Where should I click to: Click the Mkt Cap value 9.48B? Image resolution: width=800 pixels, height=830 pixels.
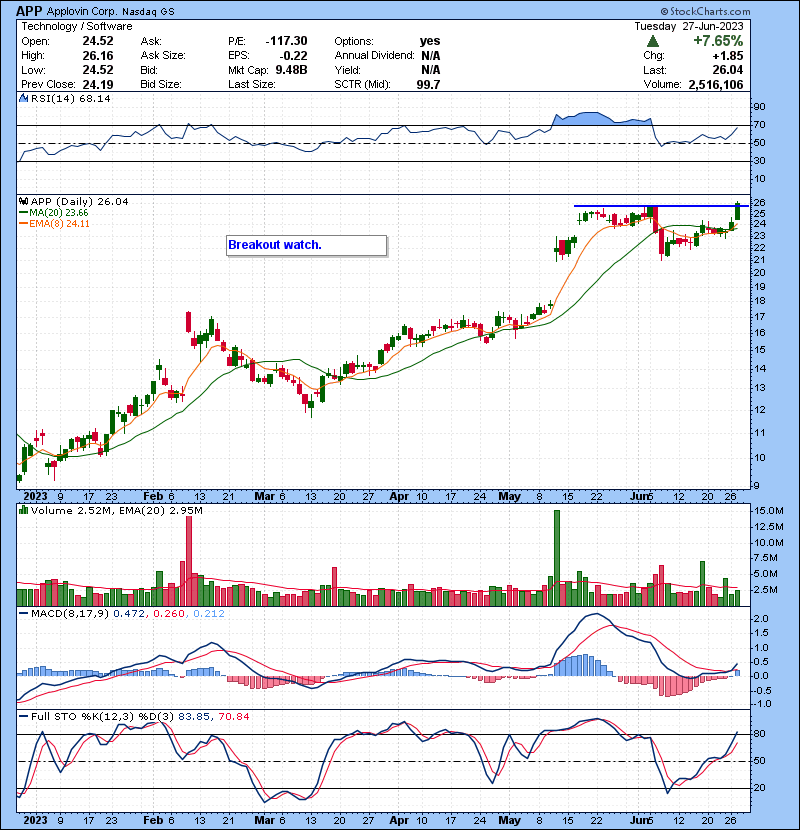(x=291, y=70)
